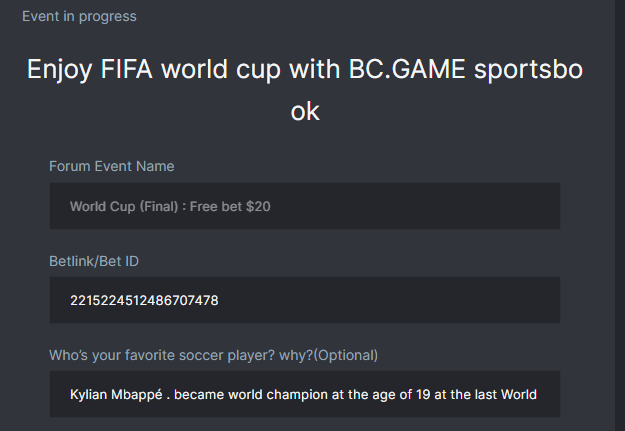Place cursor on bet ID number 2215224512486707478
The width and height of the screenshot is (625, 431).
point(144,300)
